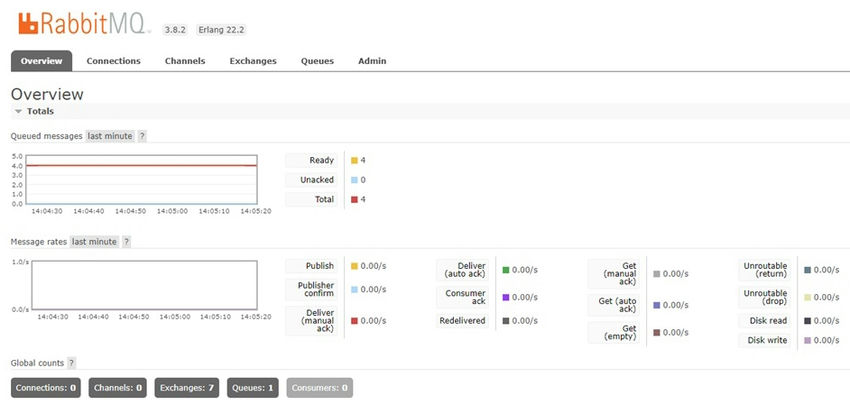Click the Deliver (manual ack) red swatch
Image resolution: width=850 pixels, height=405 pixels.
tap(355, 321)
